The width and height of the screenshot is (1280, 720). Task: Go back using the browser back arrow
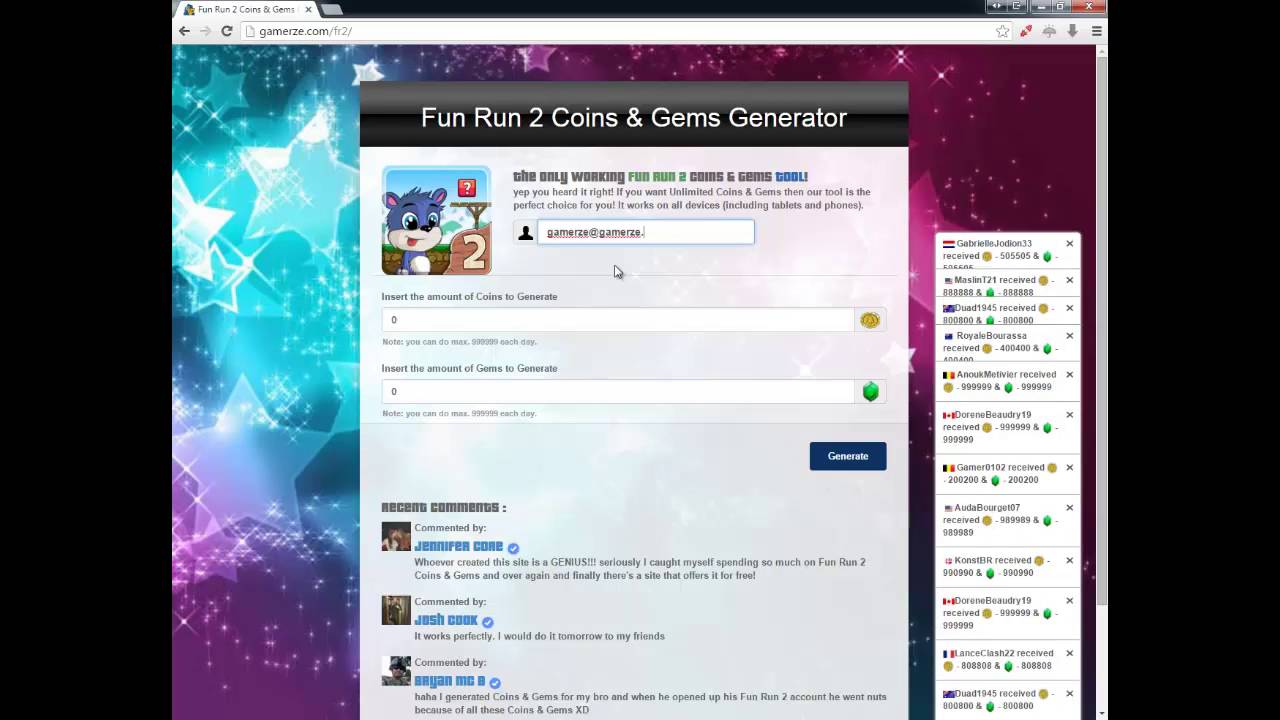point(184,31)
